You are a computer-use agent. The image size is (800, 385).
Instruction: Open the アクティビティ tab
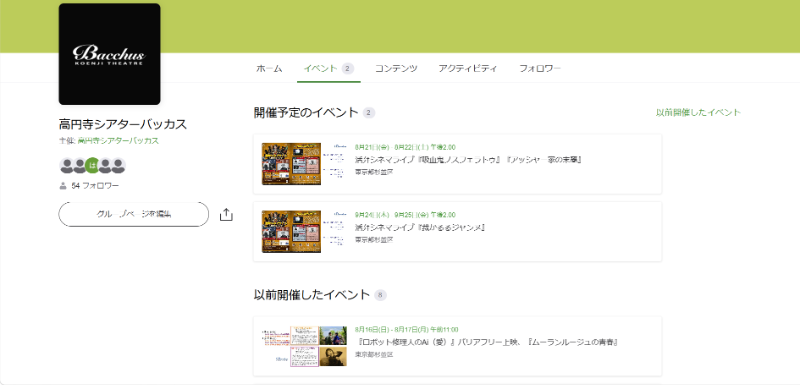[468, 68]
